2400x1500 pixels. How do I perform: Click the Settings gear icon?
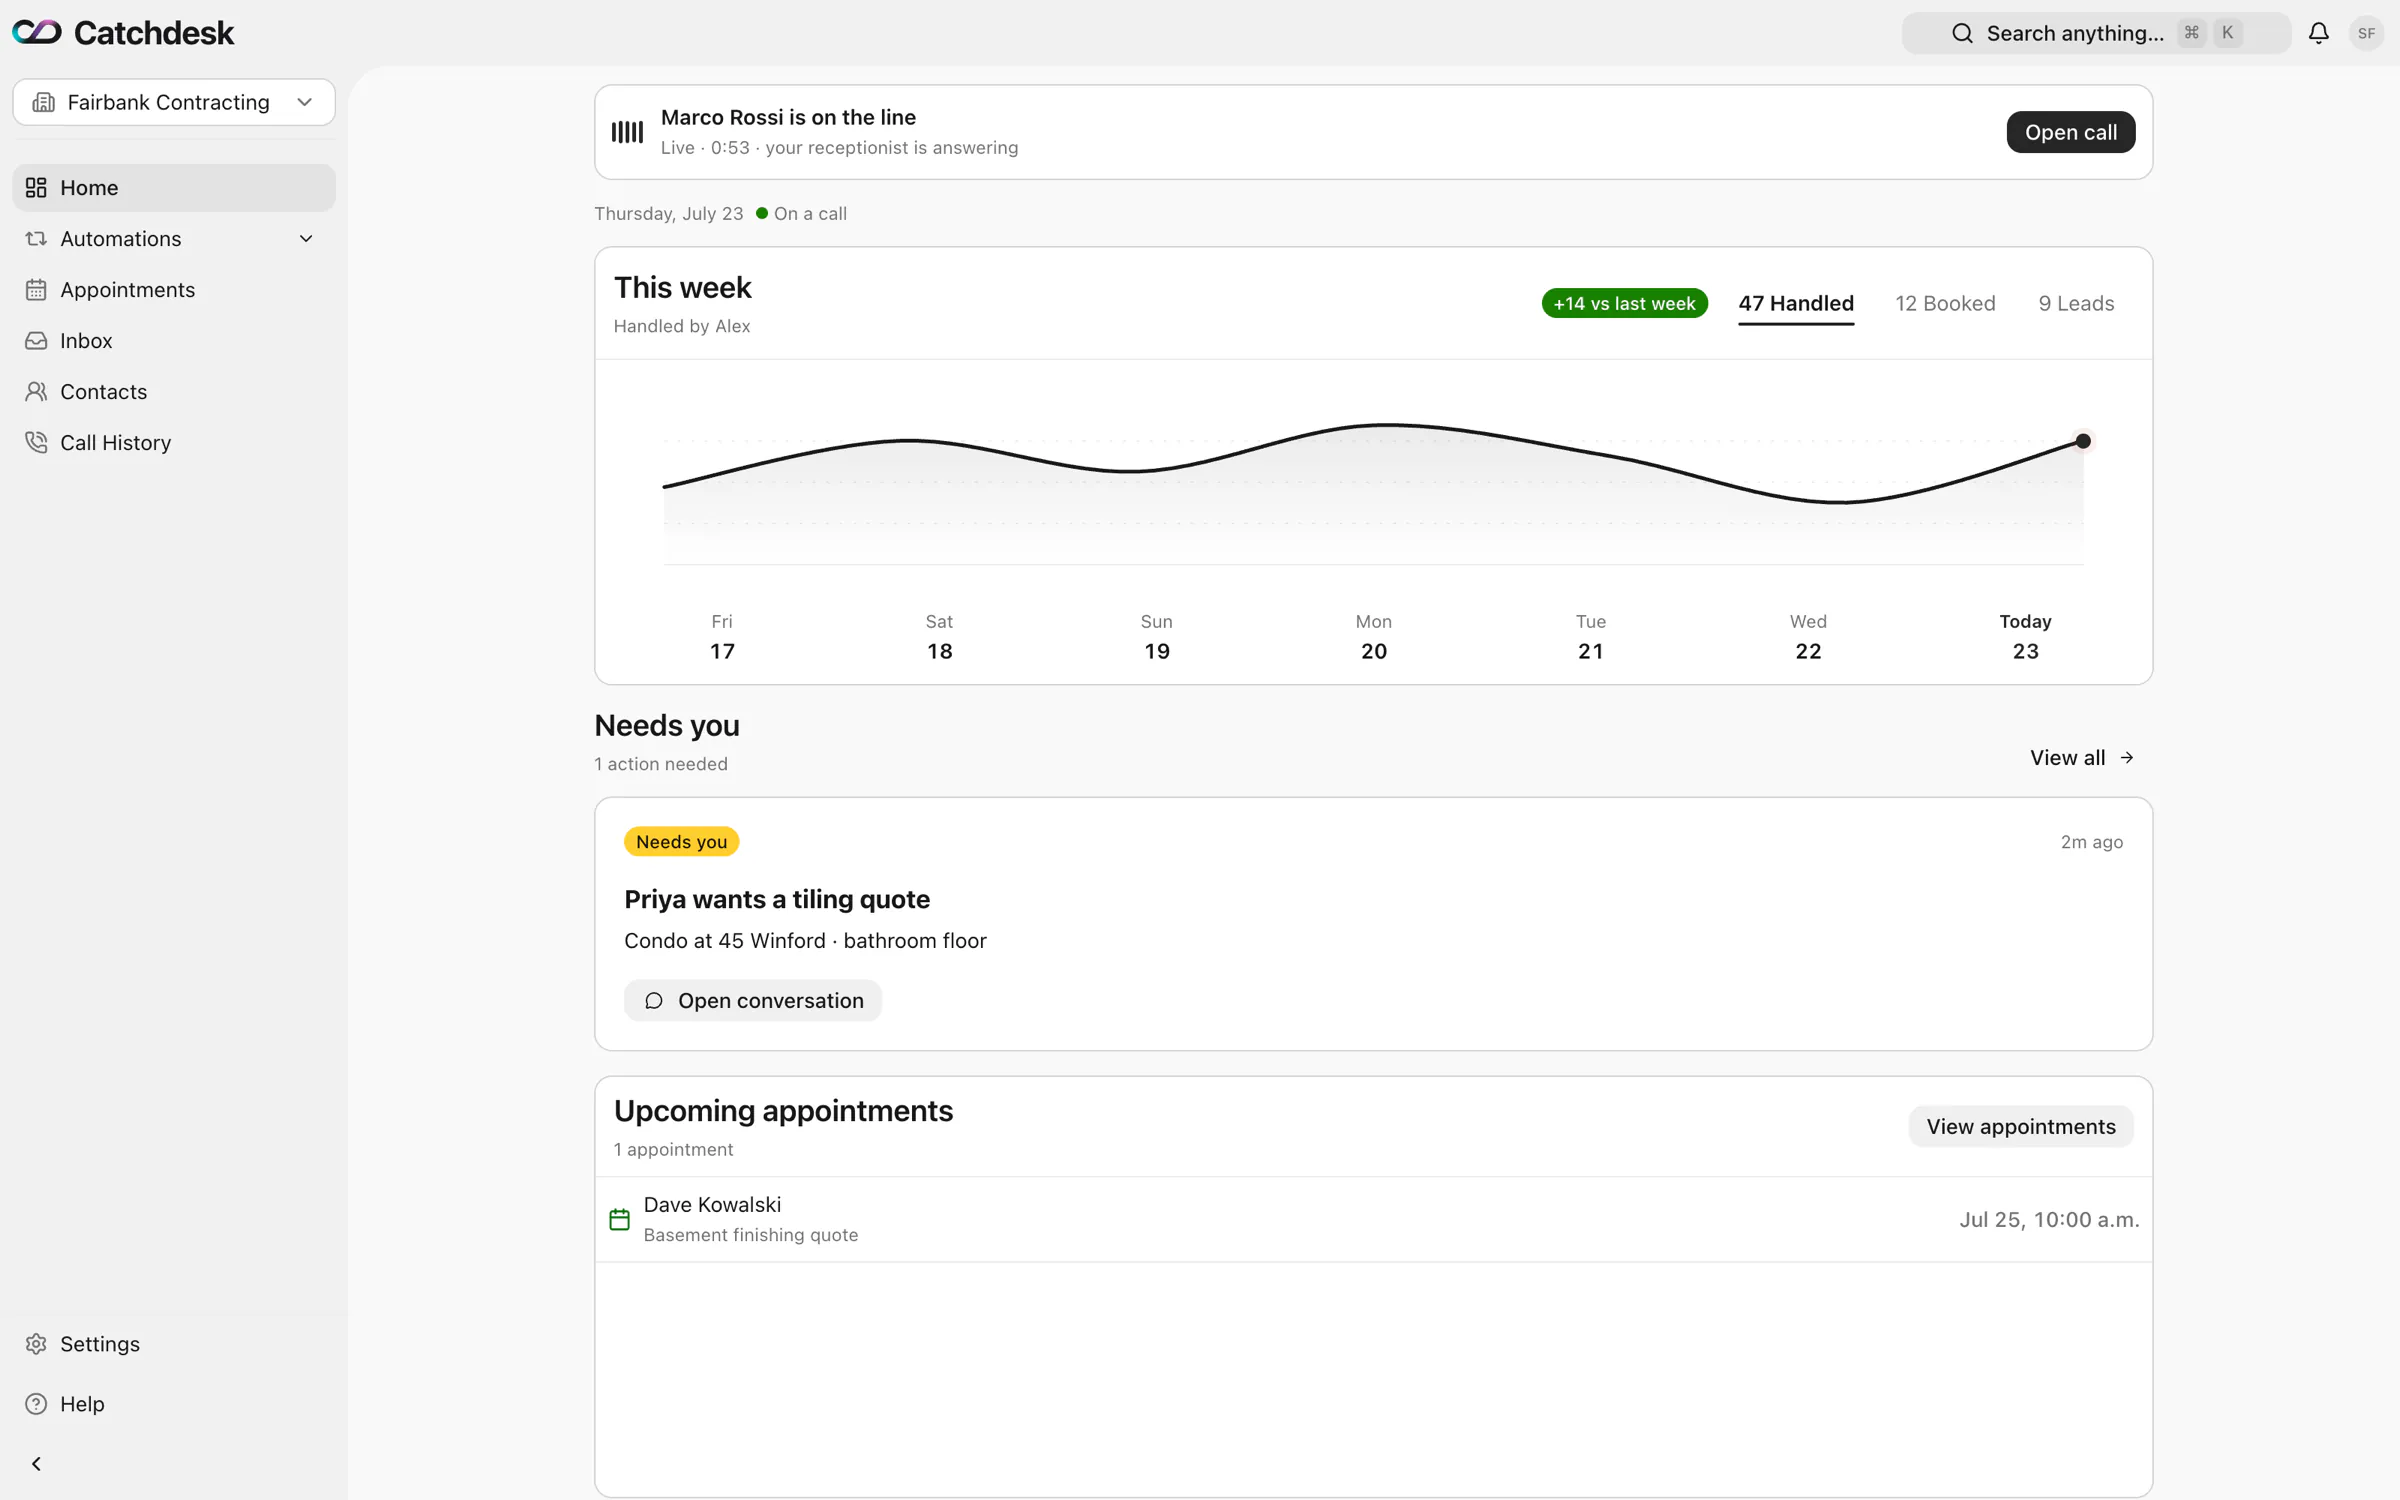tap(36, 1344)
